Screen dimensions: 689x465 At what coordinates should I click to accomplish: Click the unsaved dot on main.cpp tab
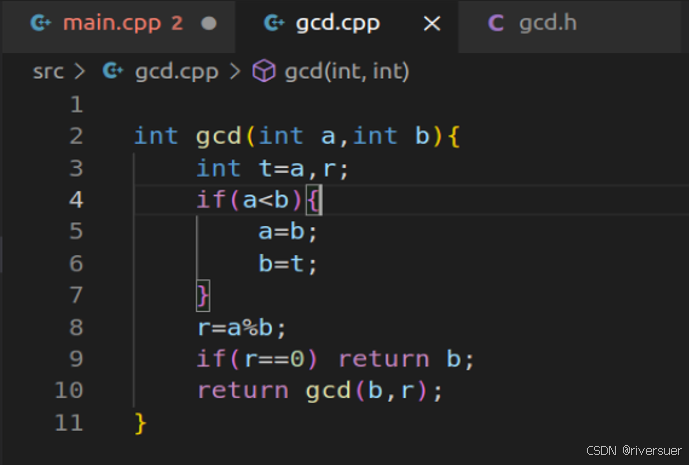click(x=209, y=23)
